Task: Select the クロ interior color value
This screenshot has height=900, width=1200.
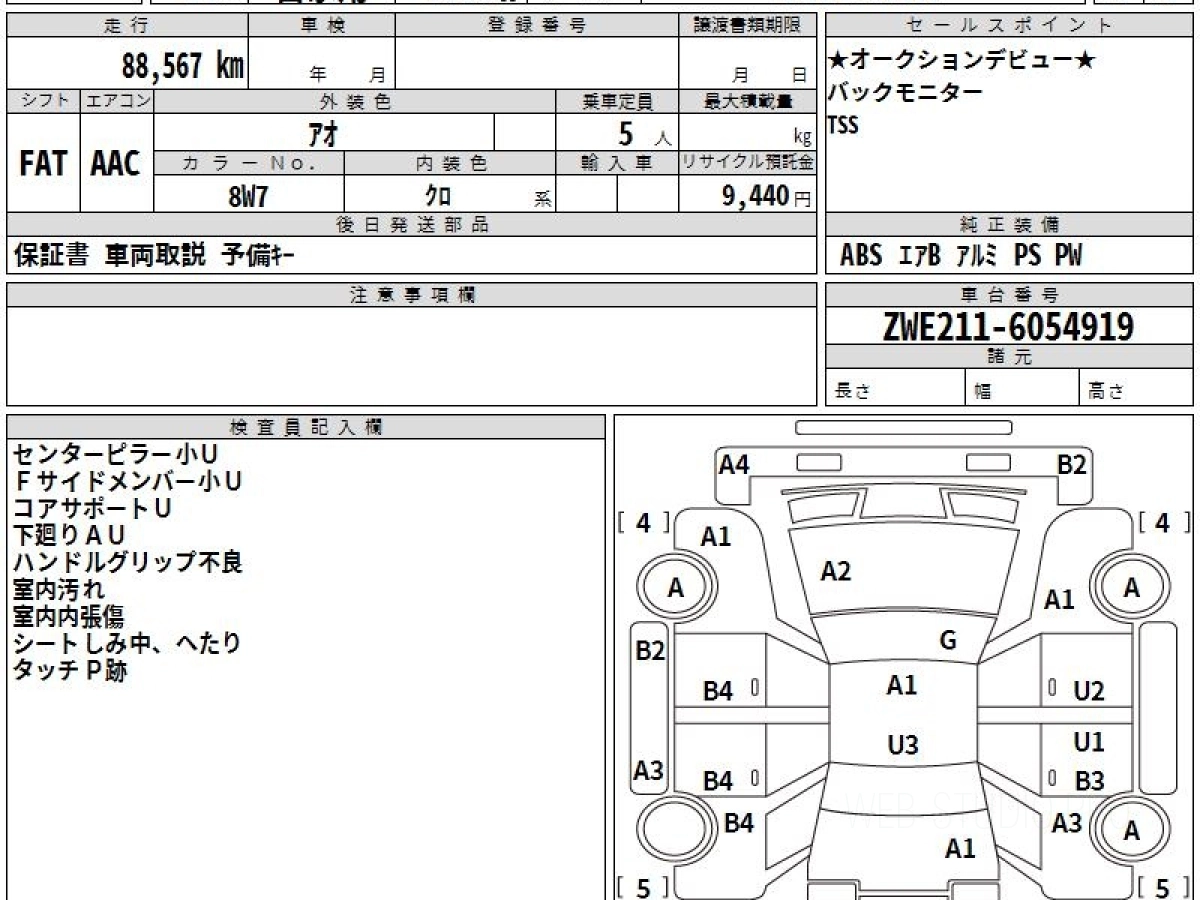Action: pos(439,196)
